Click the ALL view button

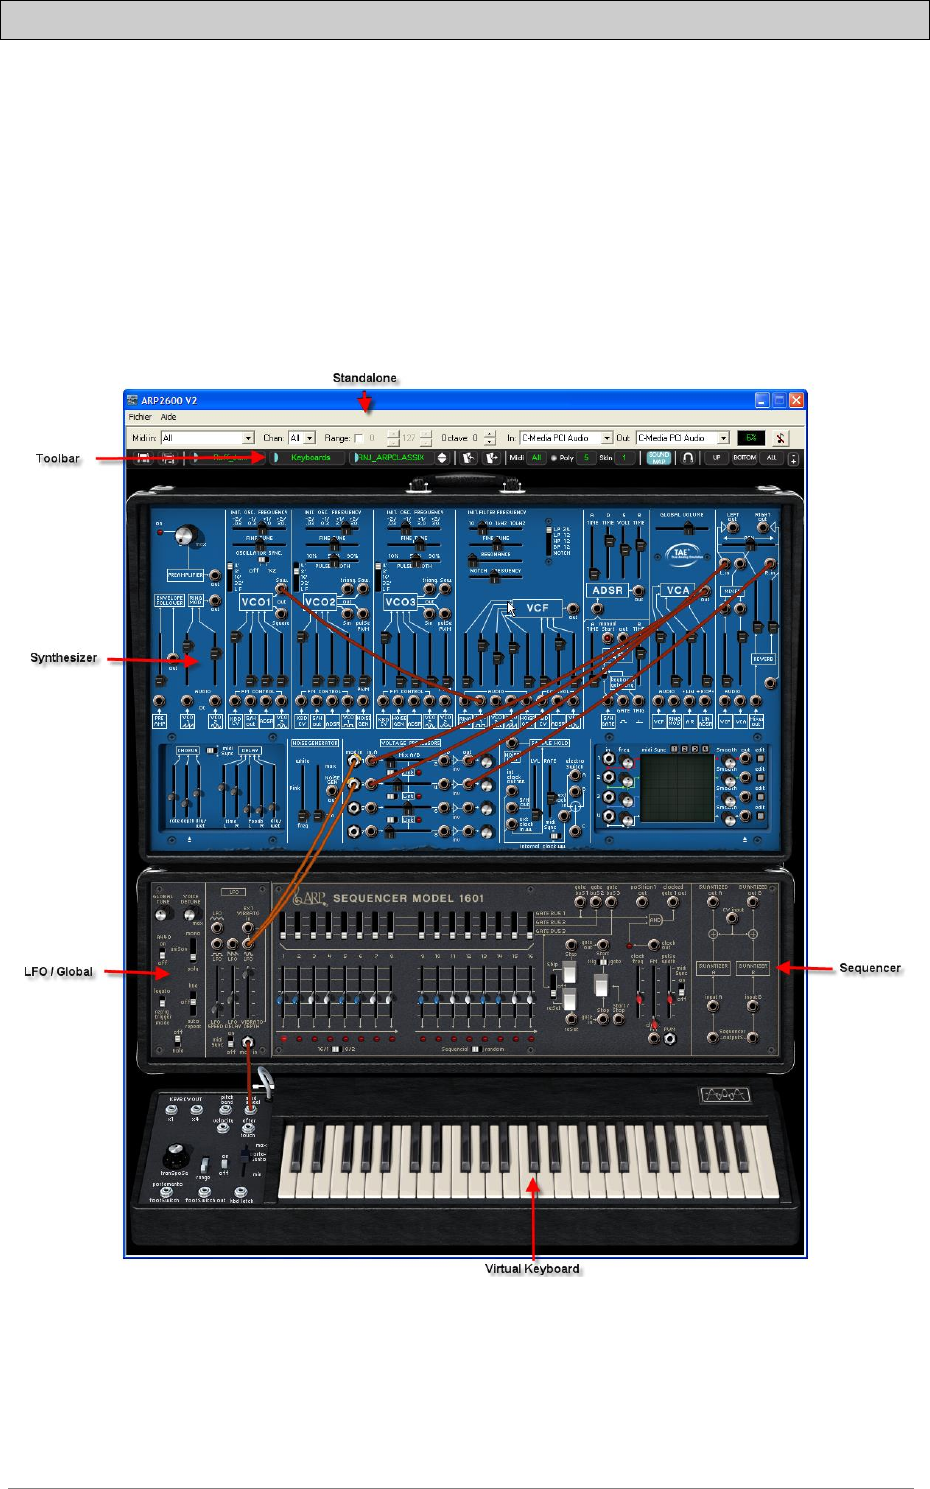(x=771, y=458)
